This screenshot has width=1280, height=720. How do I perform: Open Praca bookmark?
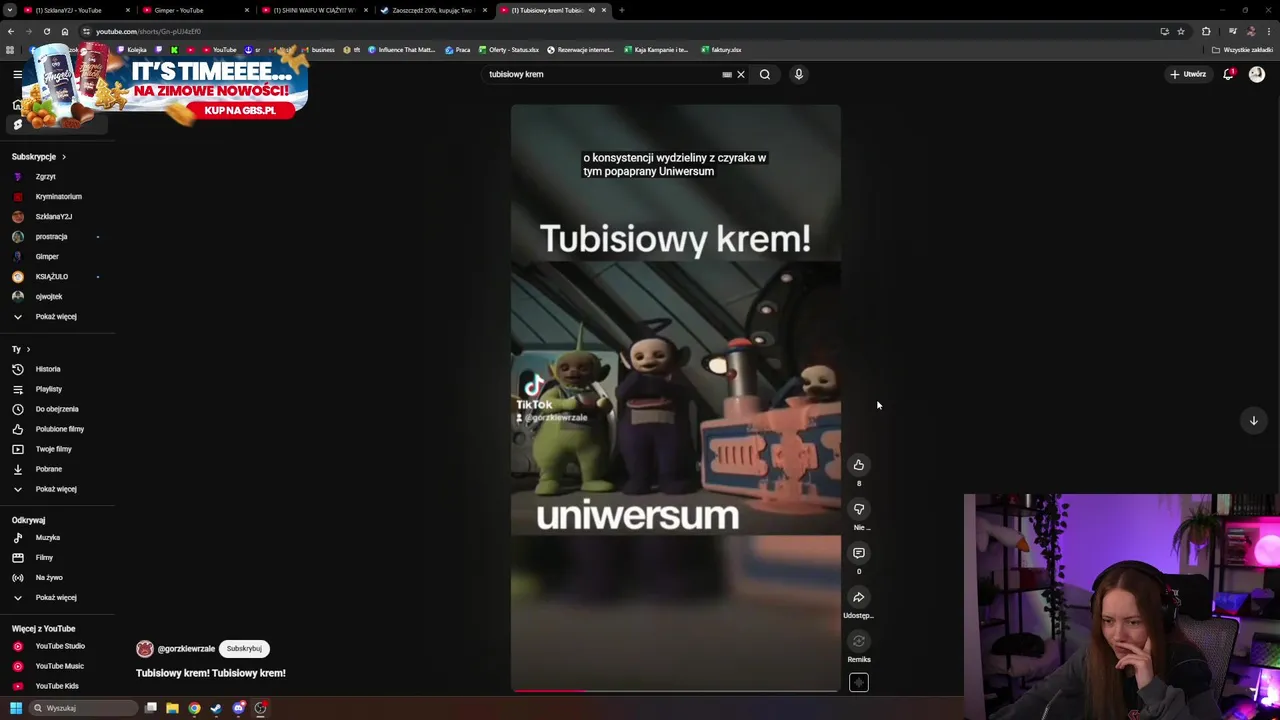pyautogui.click(x=458, y=50)
